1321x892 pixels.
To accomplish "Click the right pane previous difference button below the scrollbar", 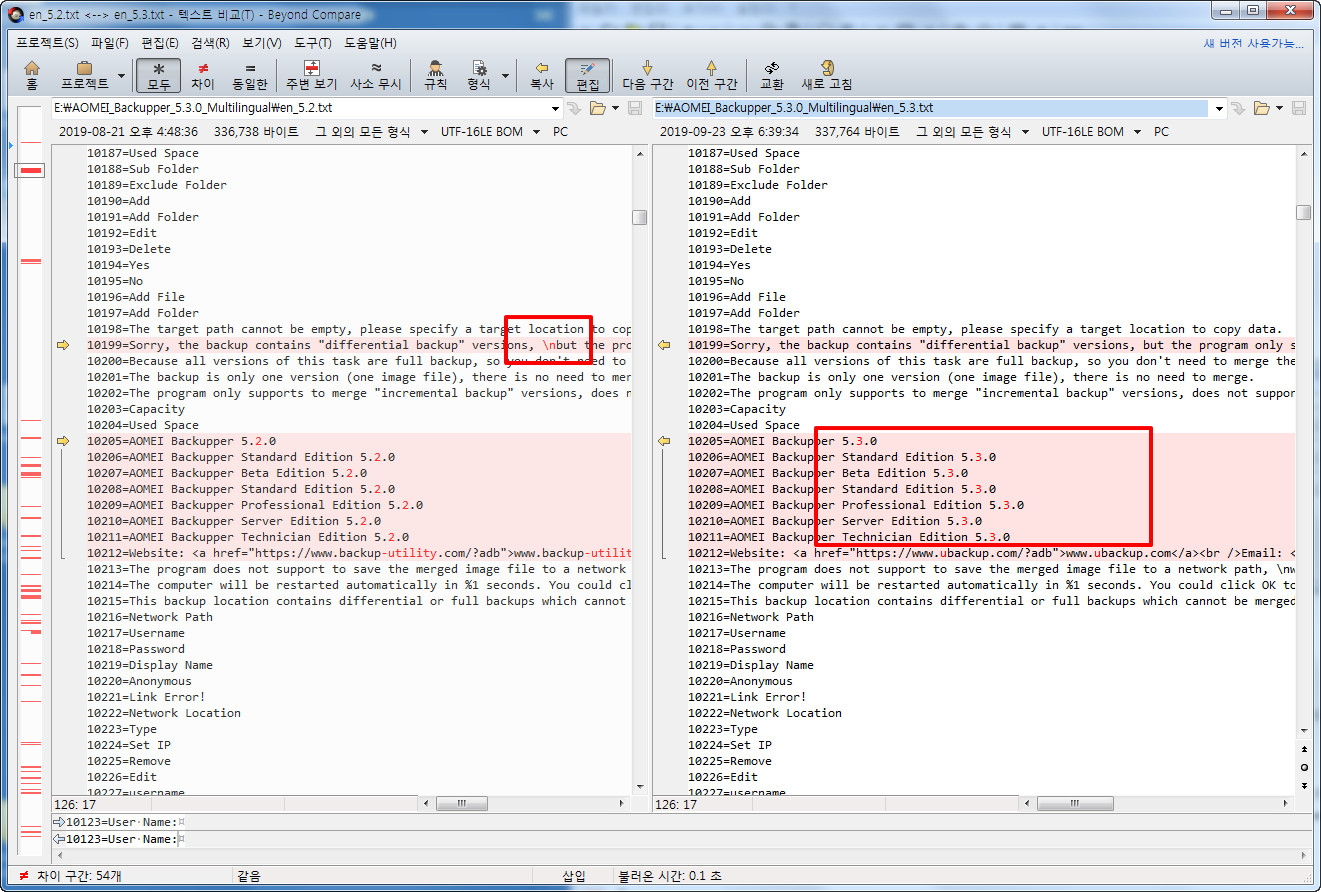I will (1303, 748).
